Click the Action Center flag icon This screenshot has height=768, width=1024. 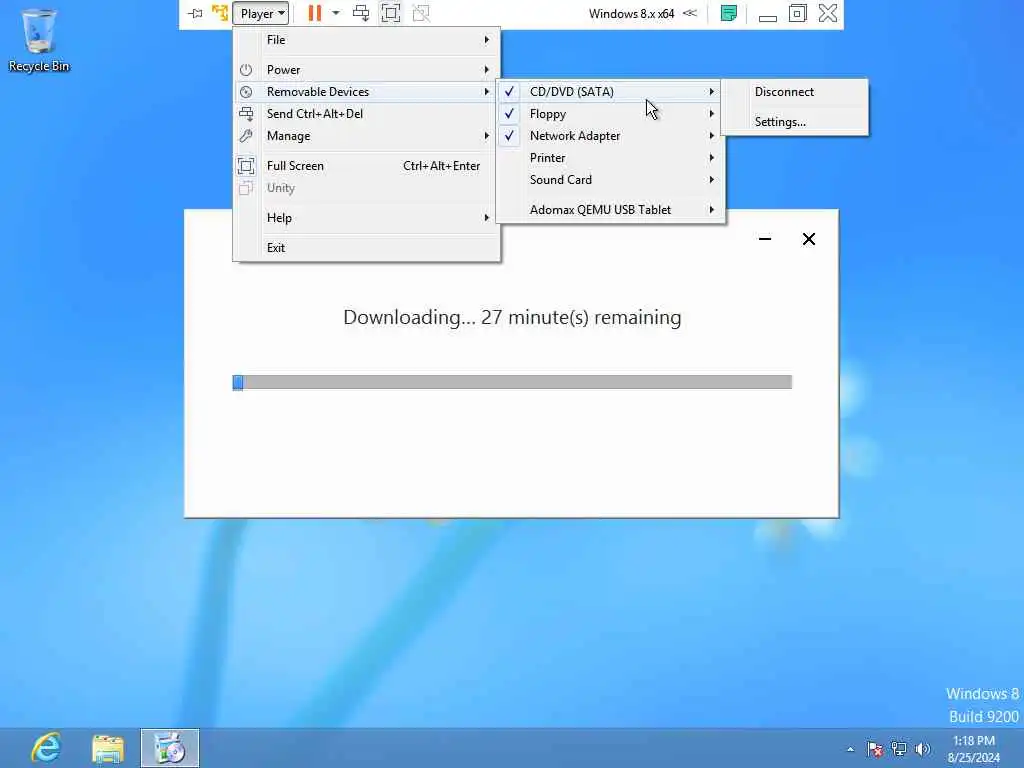pyautogui.click(x=875, y=749)
